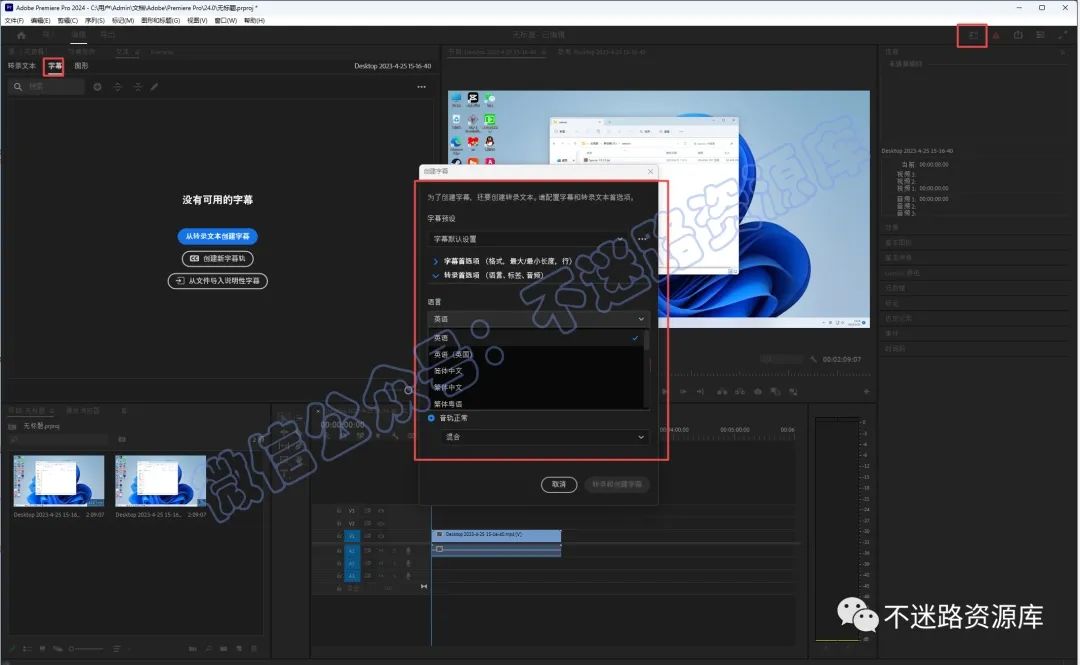
Task: Click the split caption icon
Action: pyautogui.click(x=118, y=87)
